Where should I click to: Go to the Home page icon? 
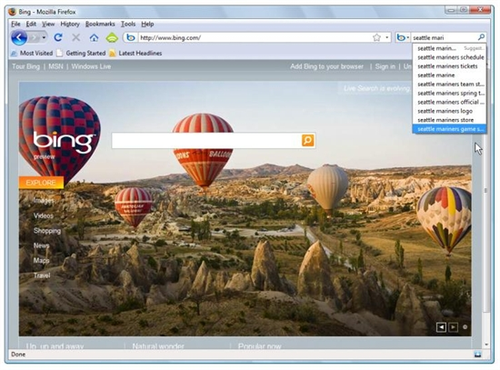[94, 38]
